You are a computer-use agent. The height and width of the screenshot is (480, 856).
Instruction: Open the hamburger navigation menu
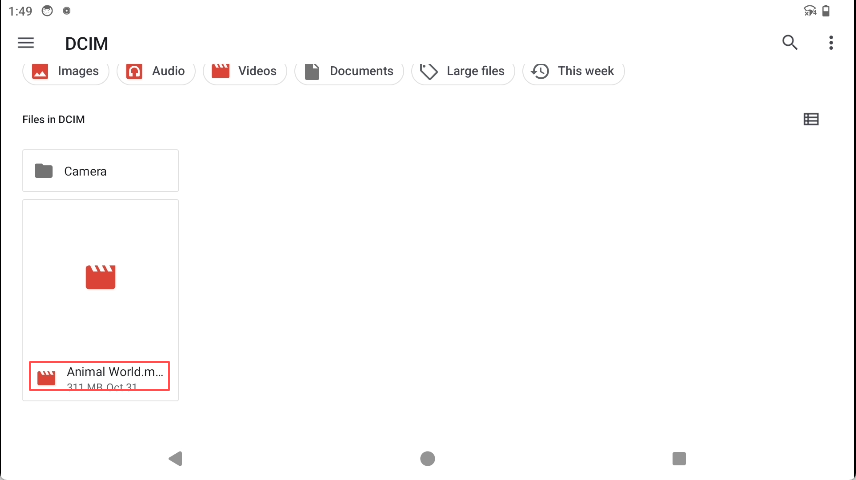[x=26, y=43]
